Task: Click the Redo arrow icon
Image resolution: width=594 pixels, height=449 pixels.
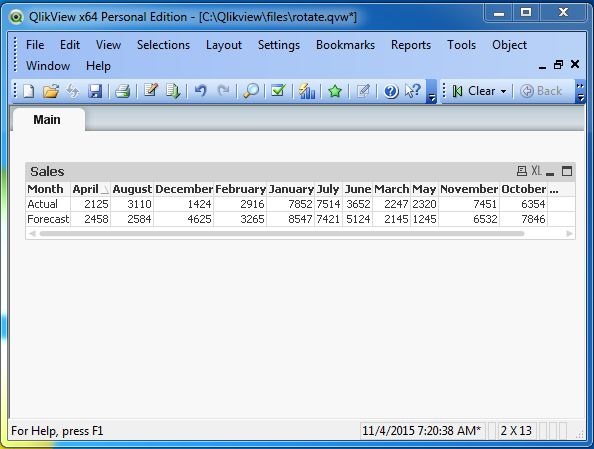Action: [x=224, y=91]
